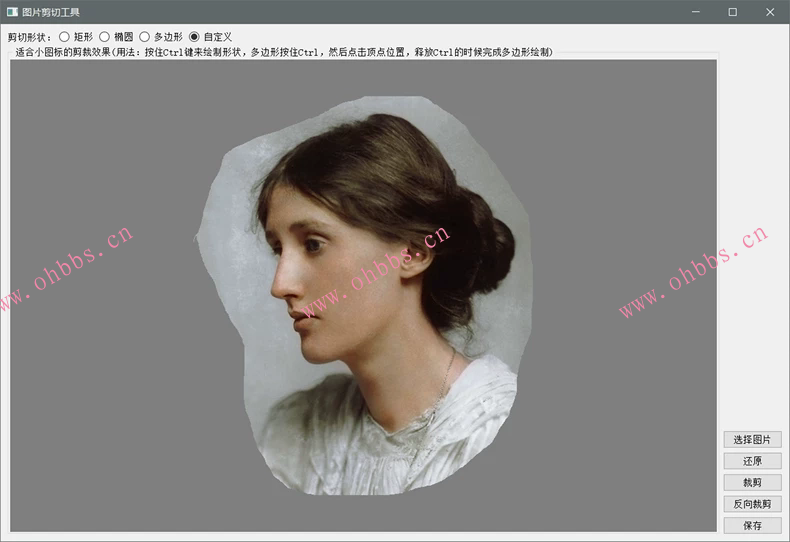Click the 剪切形状 label

pos(29,37)
